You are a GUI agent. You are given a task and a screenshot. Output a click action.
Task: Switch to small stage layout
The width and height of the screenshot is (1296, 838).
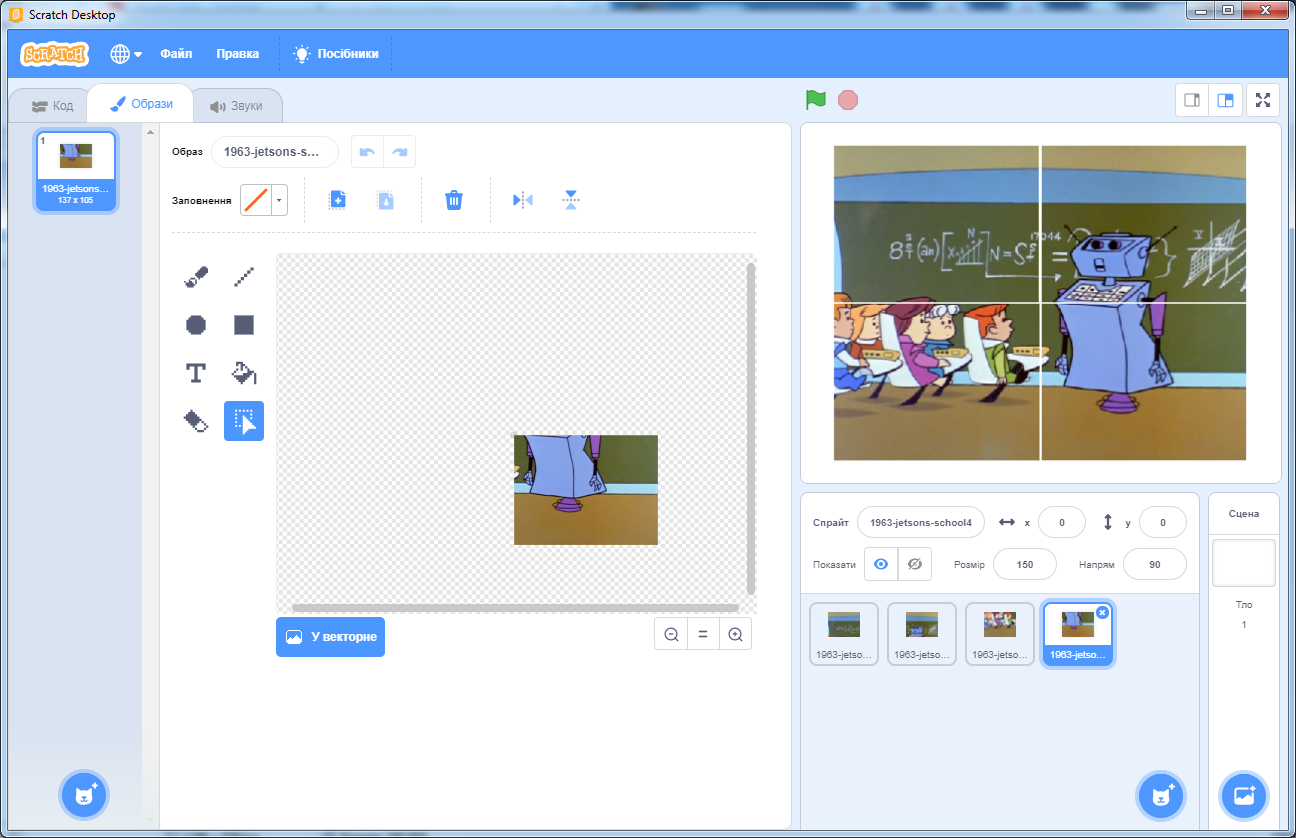click(1192, 100)
